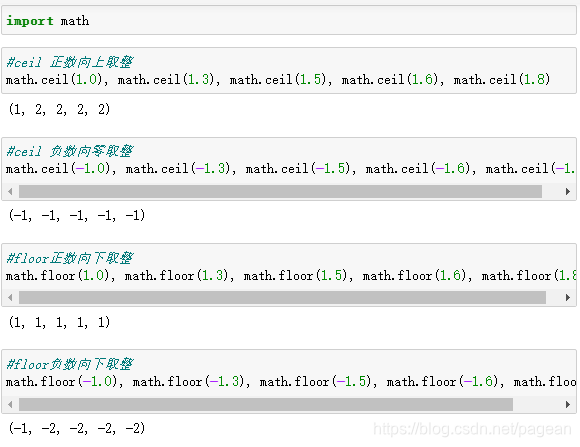Click the right scroll arrow under negative floor cell
Image resolution: width=580 pixels, height=447 pixels.
coord(568,404)
